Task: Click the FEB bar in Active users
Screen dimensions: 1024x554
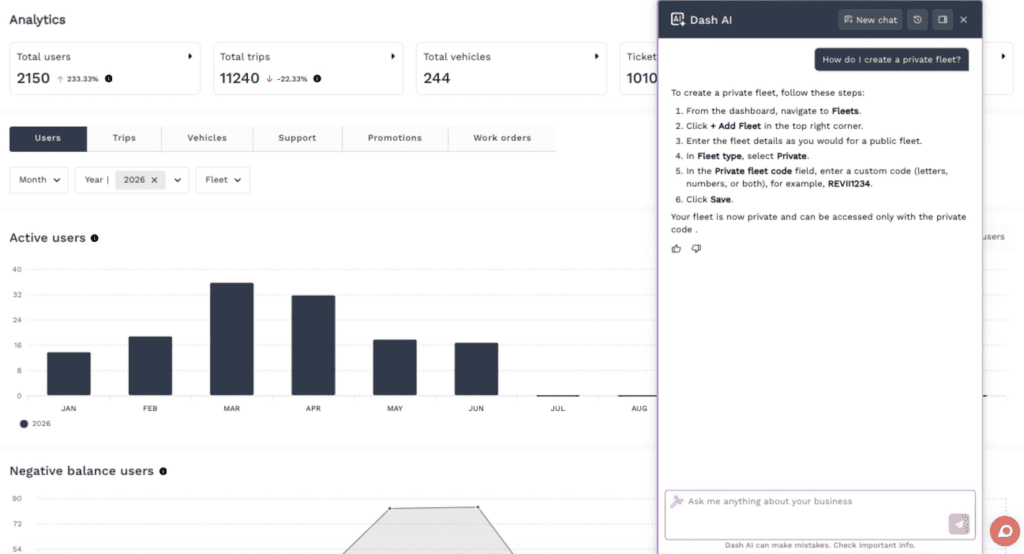Action: click(x=150, y=366)
